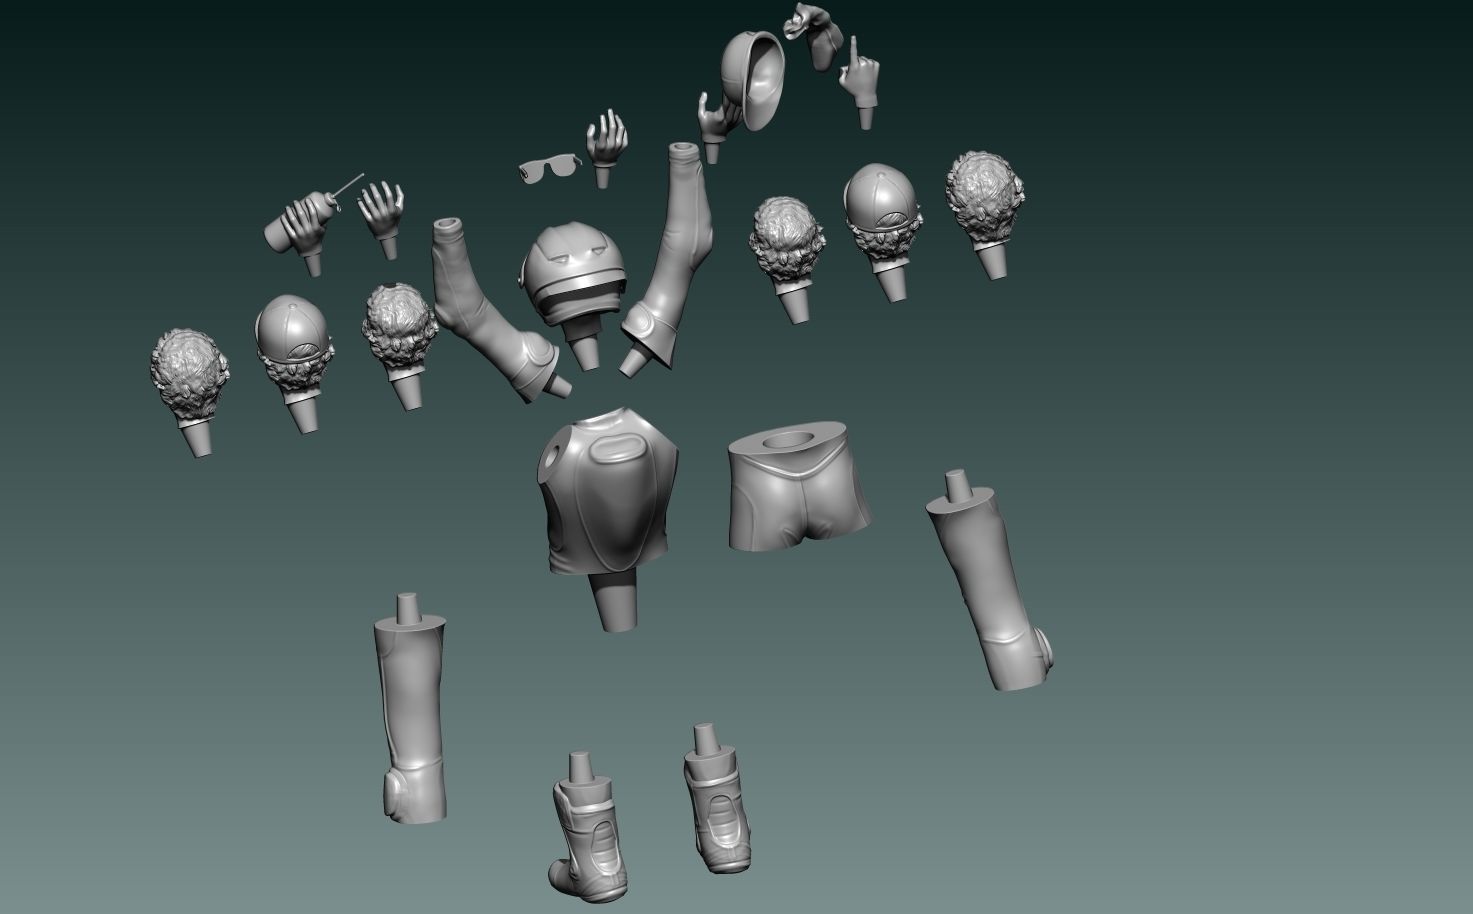Select the open hand beside the sunglasses
1473x914 pixels.
click(x=604, y=149)
